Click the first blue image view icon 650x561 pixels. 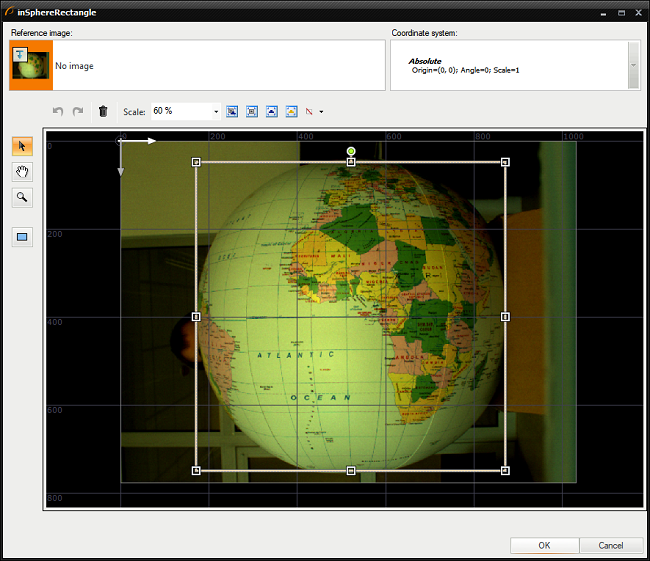tap(232, 111)
